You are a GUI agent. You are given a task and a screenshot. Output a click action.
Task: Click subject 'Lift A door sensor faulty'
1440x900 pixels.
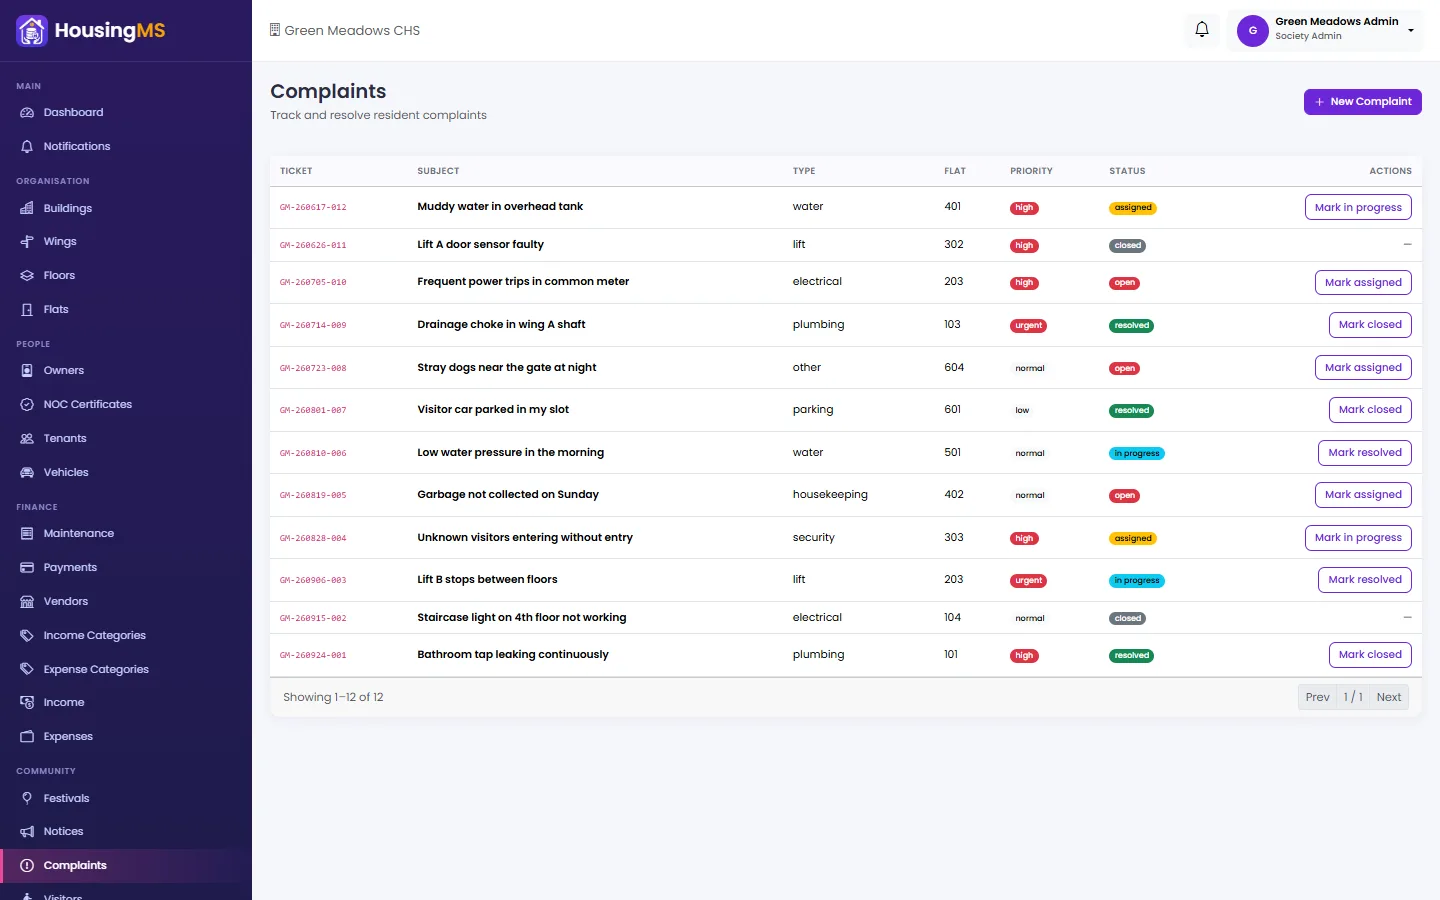480,245
